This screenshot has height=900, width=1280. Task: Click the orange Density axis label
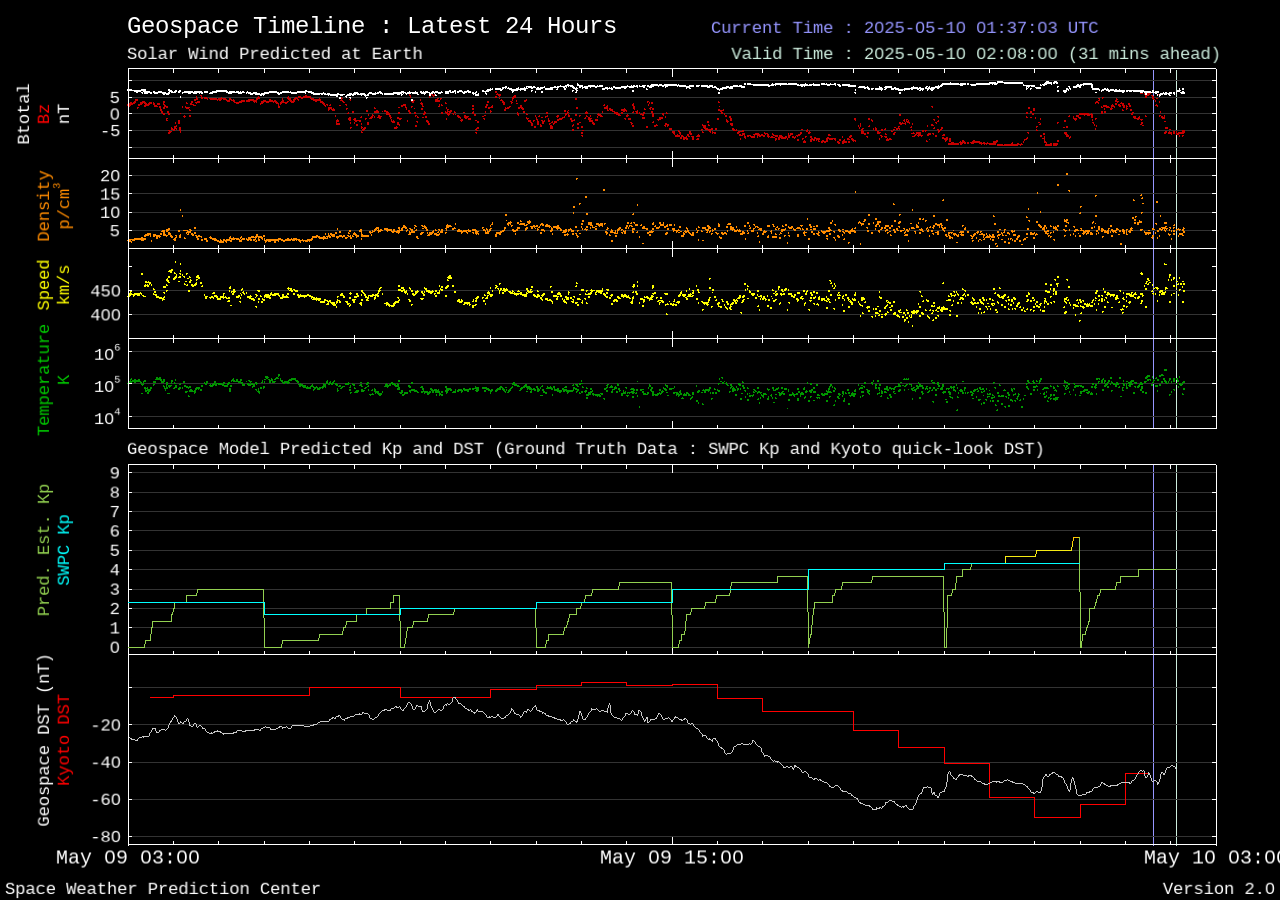(x=44, y=205)
